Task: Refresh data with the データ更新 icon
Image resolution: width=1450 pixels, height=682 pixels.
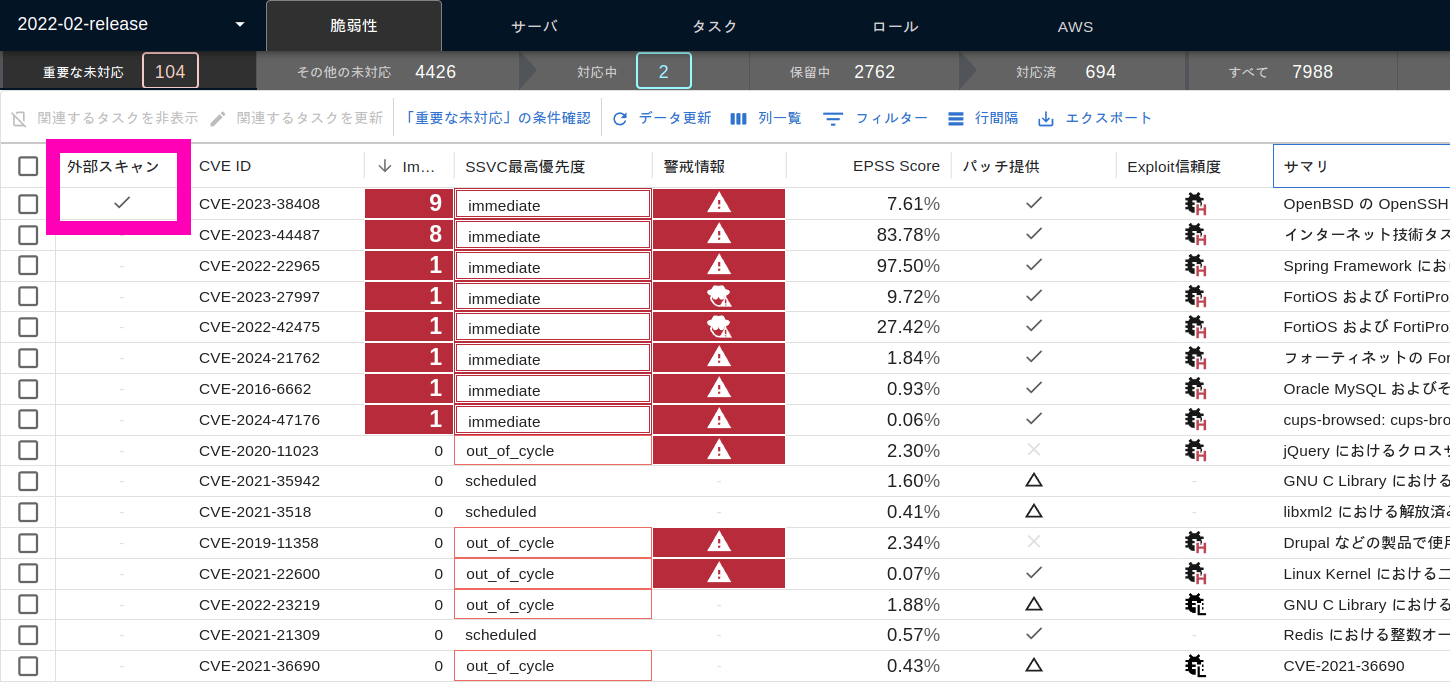Action: 621,118
